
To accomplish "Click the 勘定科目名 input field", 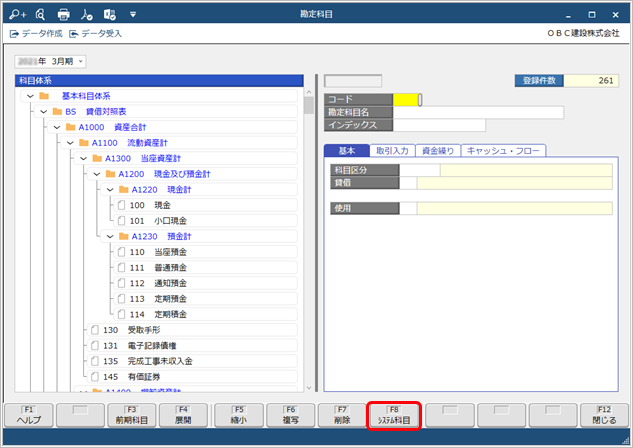I will [478, 113].
